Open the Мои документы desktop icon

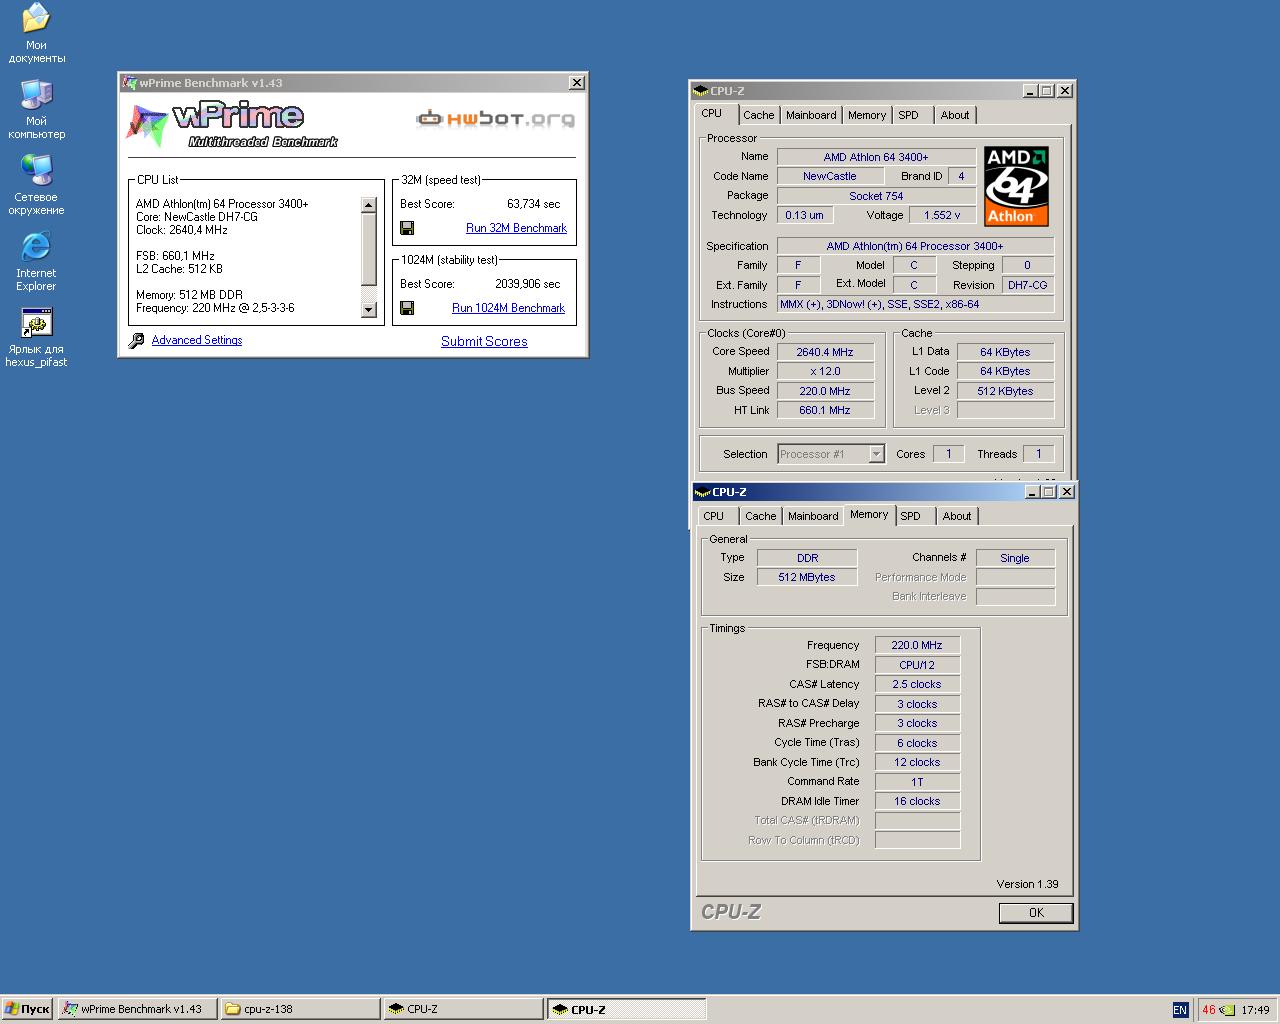[36, 33]
